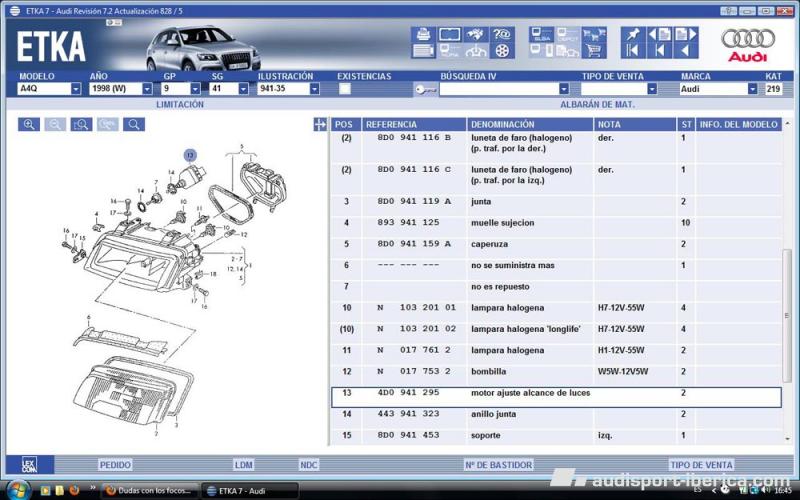This screenshot has height=500, width=800.
Task: Zoom in on the illustration
Action: pos(29,124)
